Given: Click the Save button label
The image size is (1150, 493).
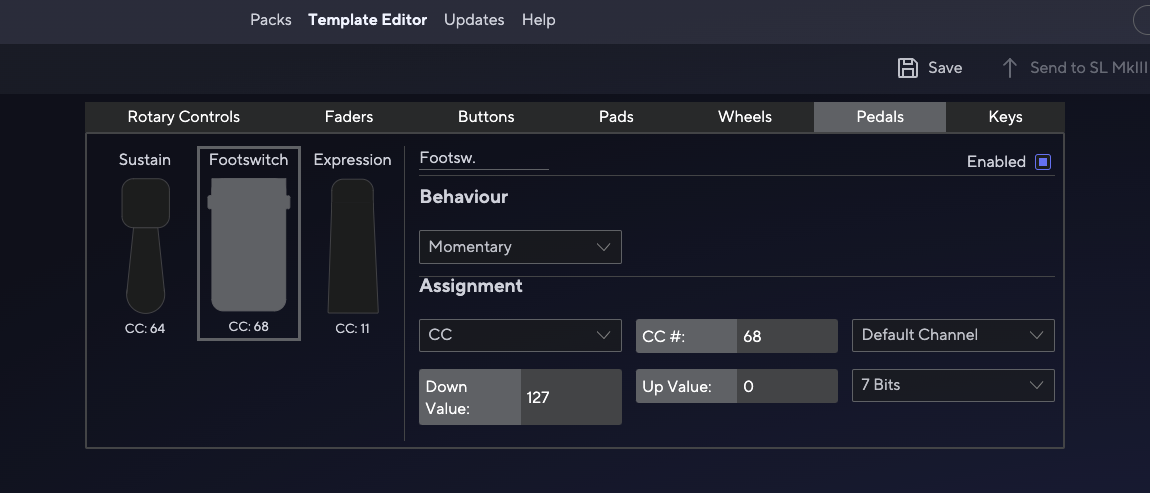Looking at the screenshot, I should 945,68.
